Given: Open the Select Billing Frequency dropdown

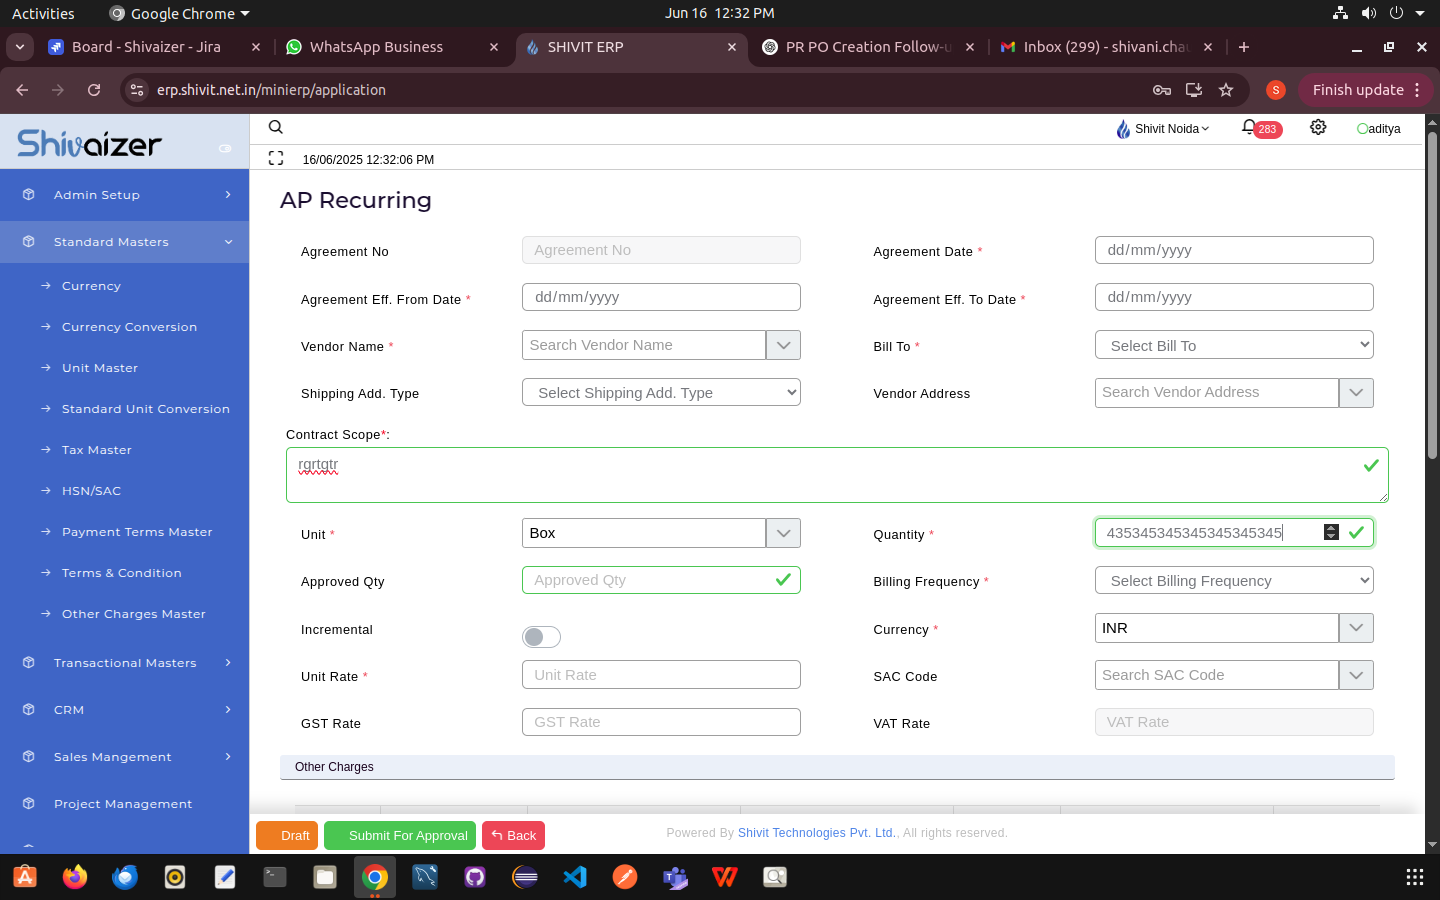Looking at the screenshot, I should [1233, 581].
